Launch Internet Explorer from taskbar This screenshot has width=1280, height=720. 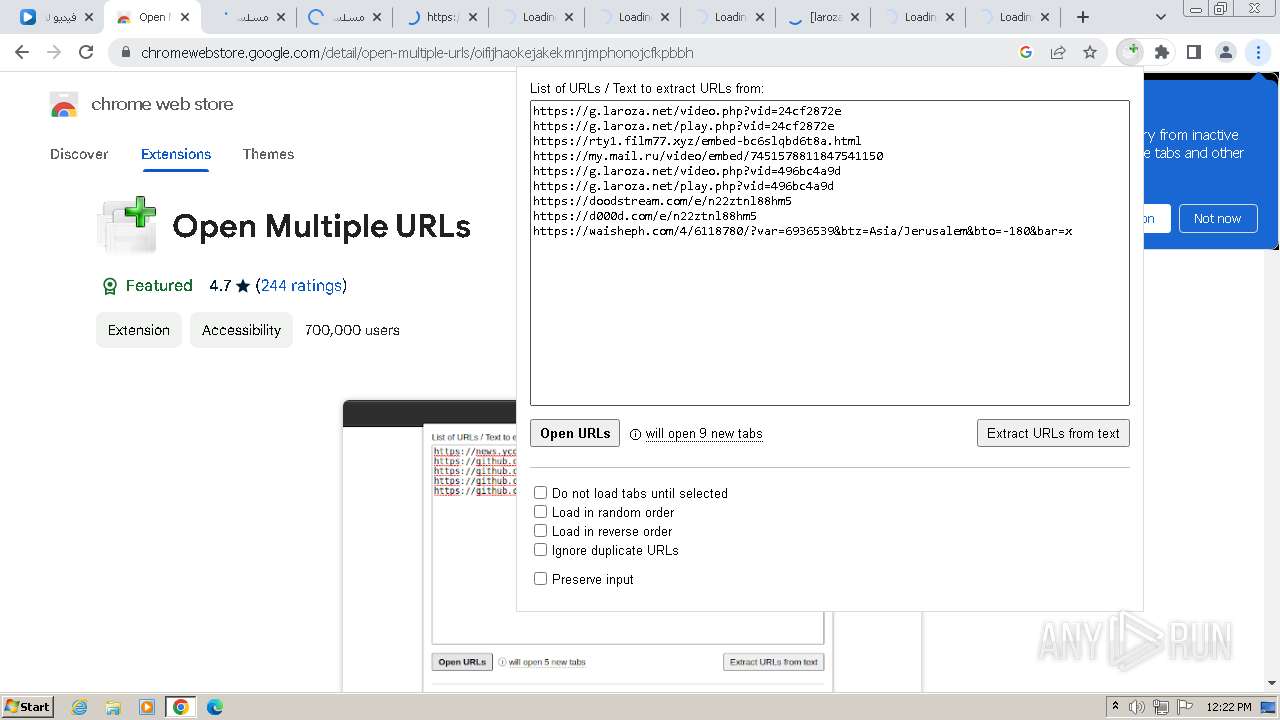pyautogui.click(x=80, y=707)
